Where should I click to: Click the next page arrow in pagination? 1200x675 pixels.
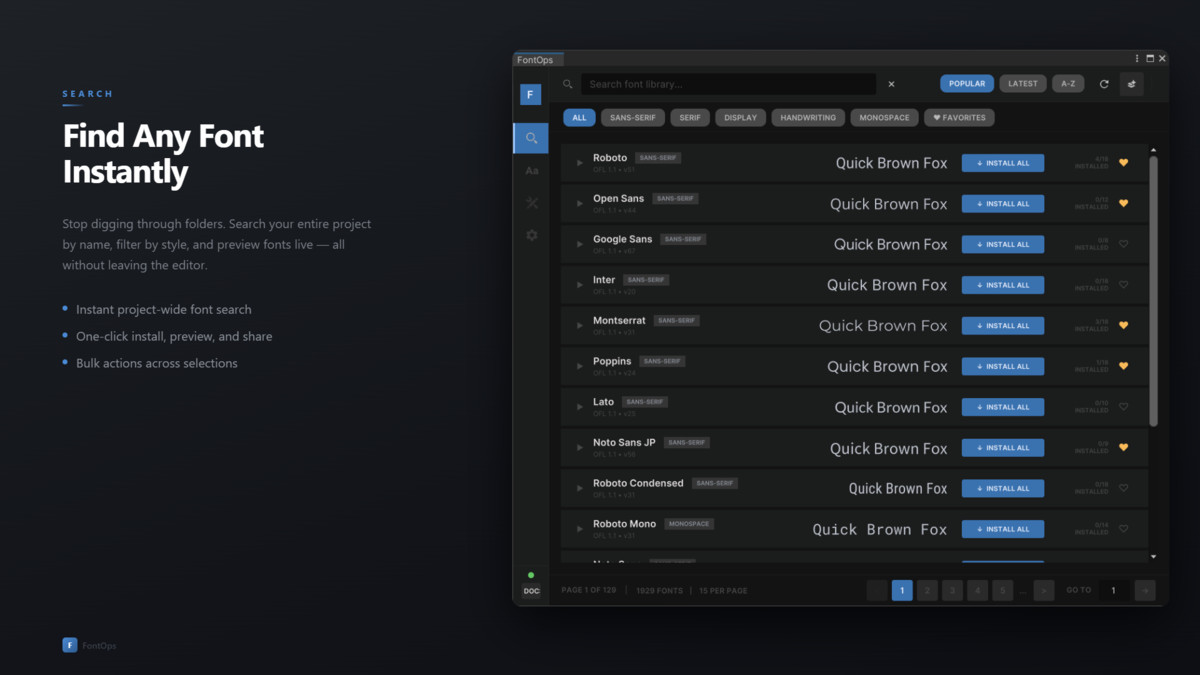click(1044, 591)
